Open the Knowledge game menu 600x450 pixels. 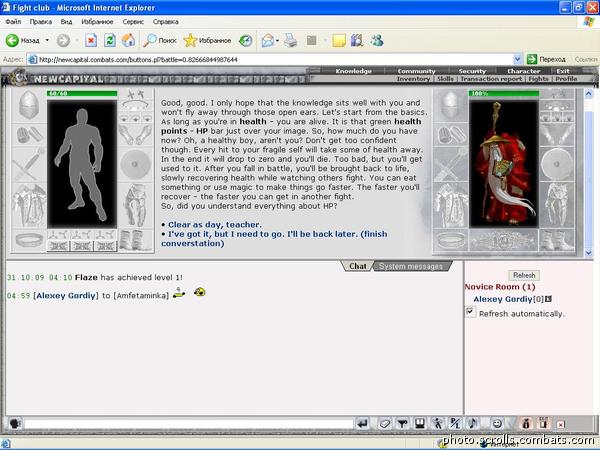(353, 71)
